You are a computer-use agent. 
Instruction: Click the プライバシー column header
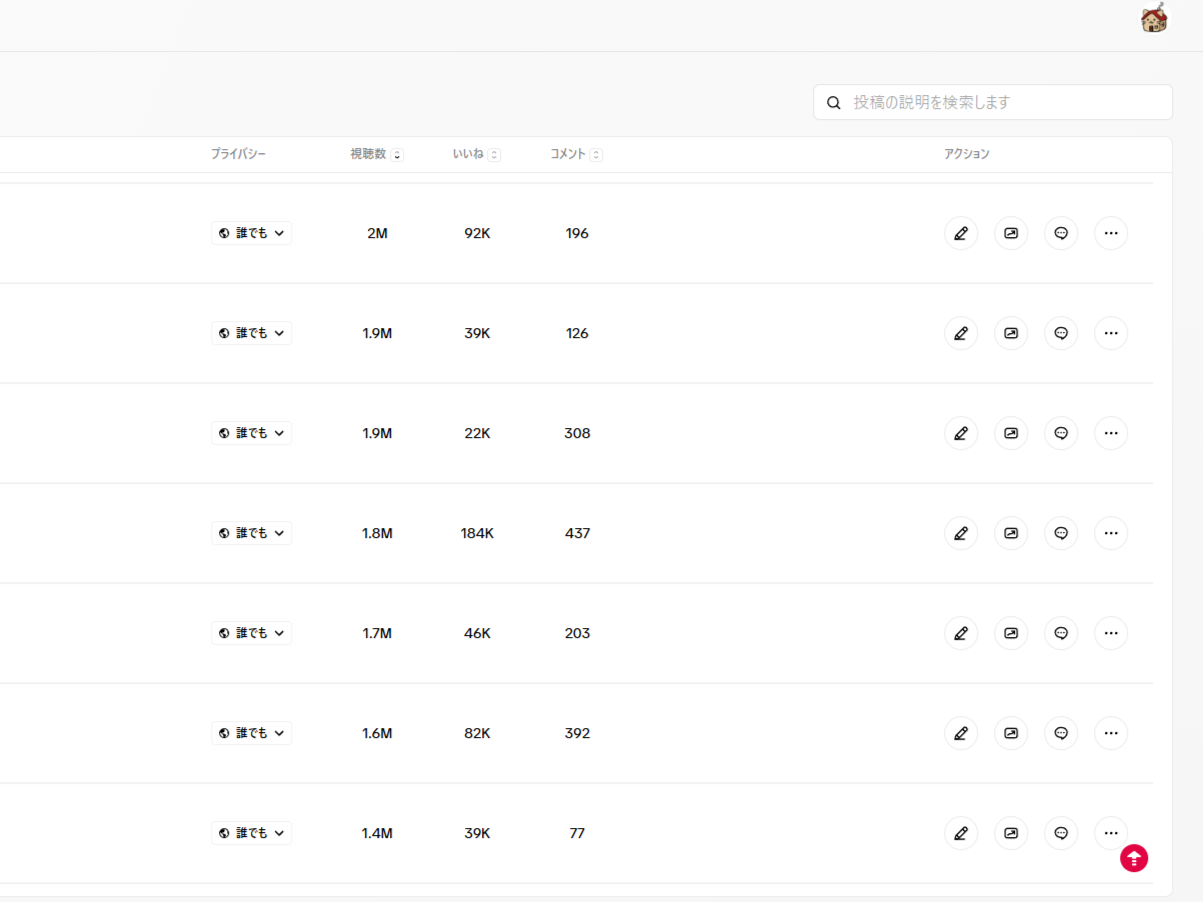click(238, 154)
